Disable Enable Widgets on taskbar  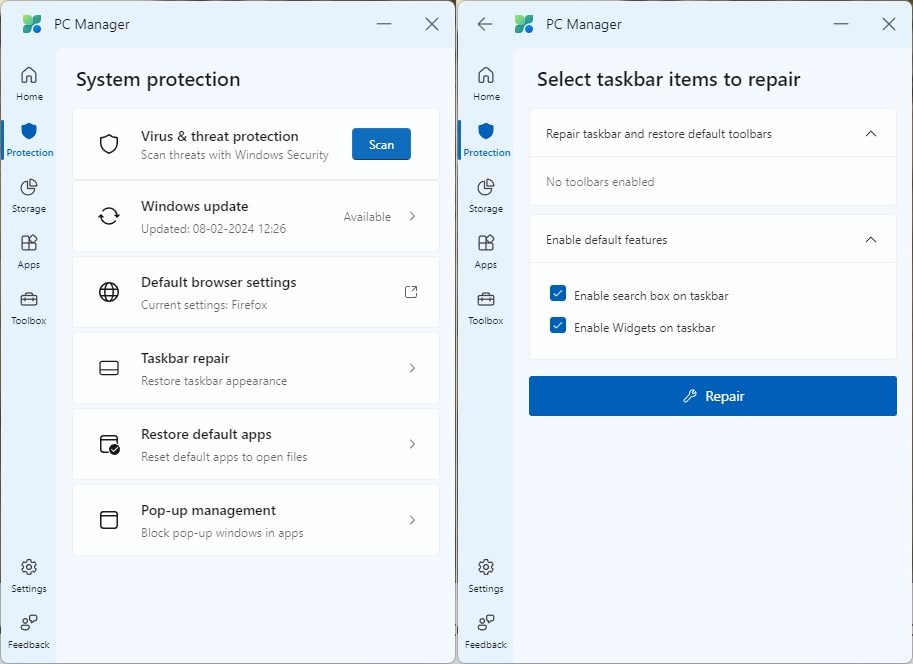coord(557,325)
